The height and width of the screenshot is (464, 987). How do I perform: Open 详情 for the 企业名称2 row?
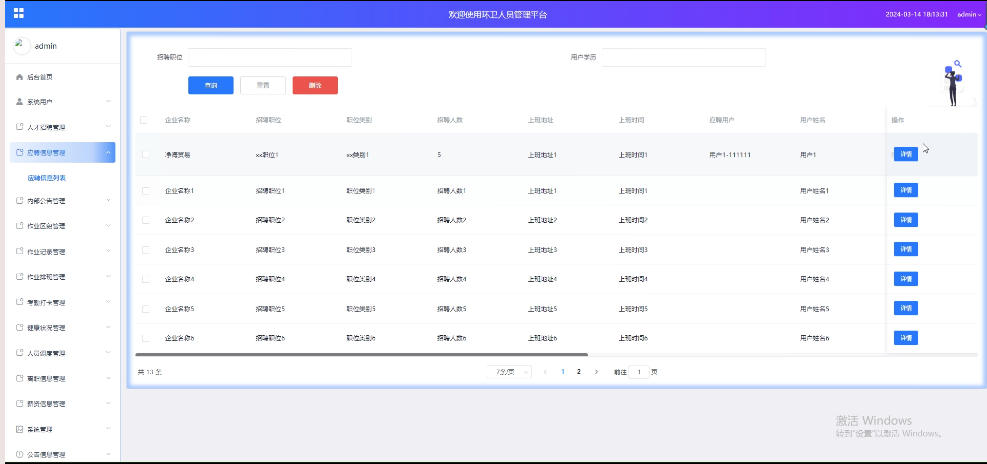pyautogui.click(x=906, y=220)
